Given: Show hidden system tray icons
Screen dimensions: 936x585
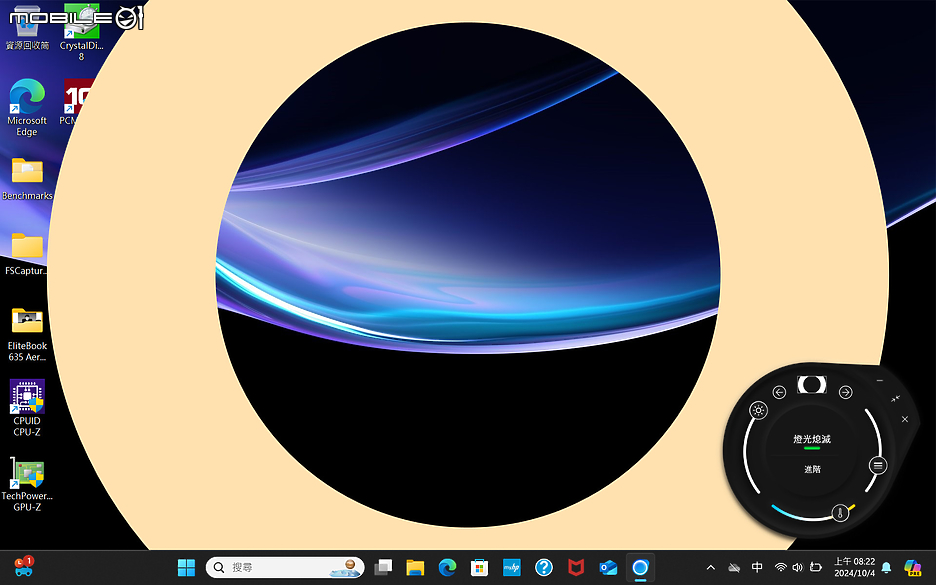Looking at the screenshot, I should click(x=710, y=567).
